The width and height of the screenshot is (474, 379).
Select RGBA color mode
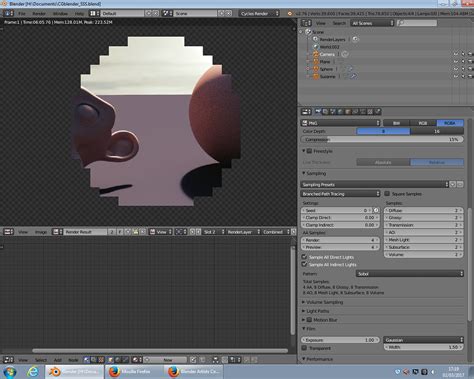450,123
